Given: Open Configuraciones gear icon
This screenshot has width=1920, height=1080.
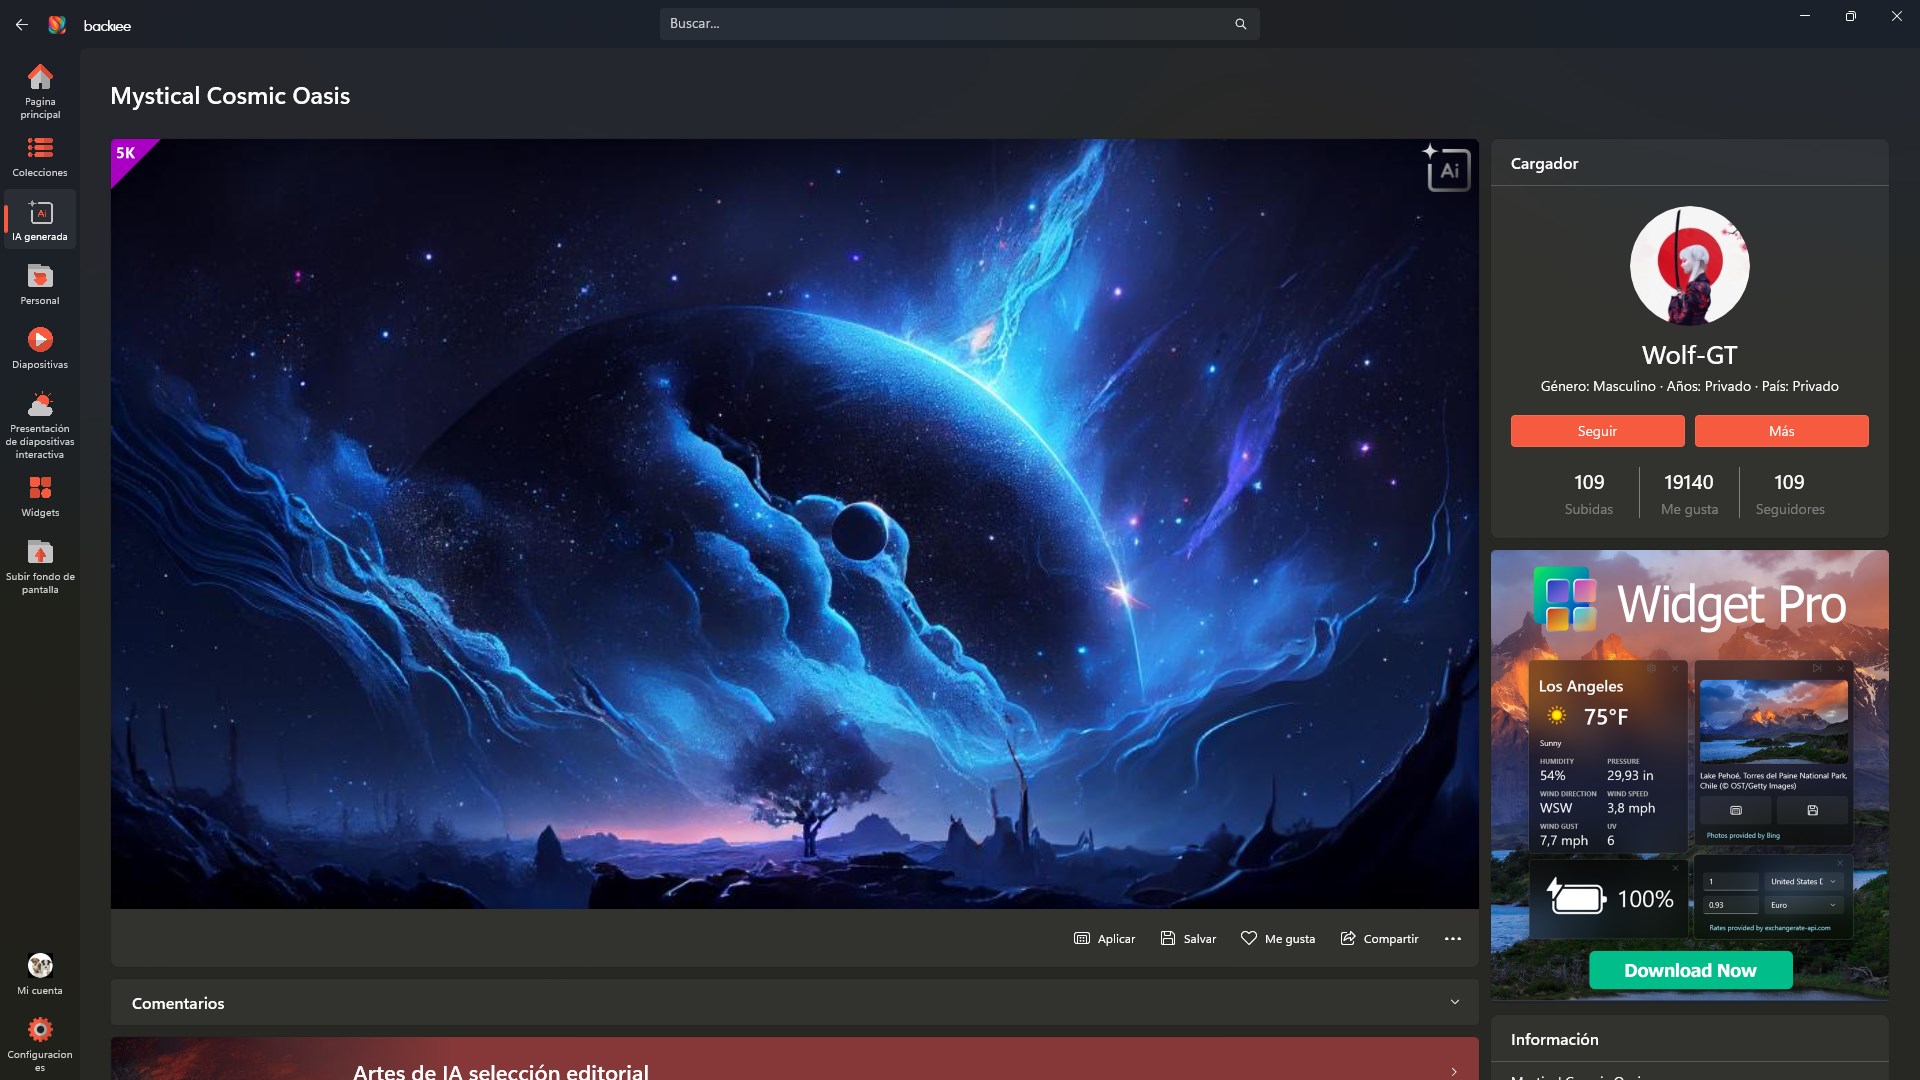Looking at the screenshot, I should click(x=40, y=1031).
